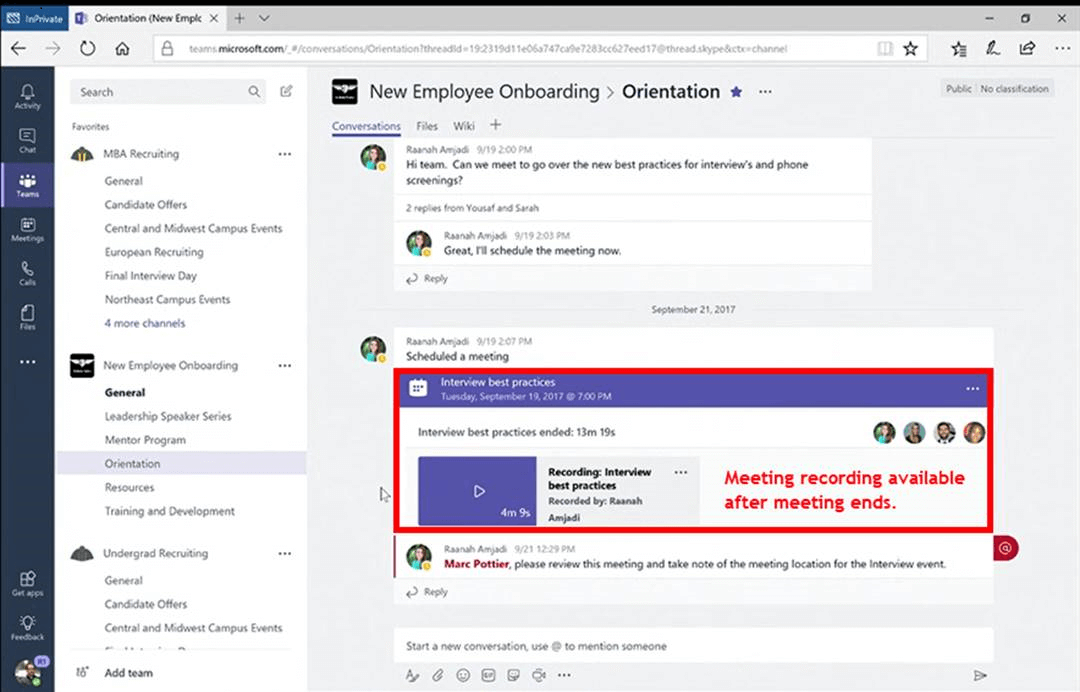This screenshot has width=1080, height=692.
Task: Open the emoji picker
Action: point(463,675)
